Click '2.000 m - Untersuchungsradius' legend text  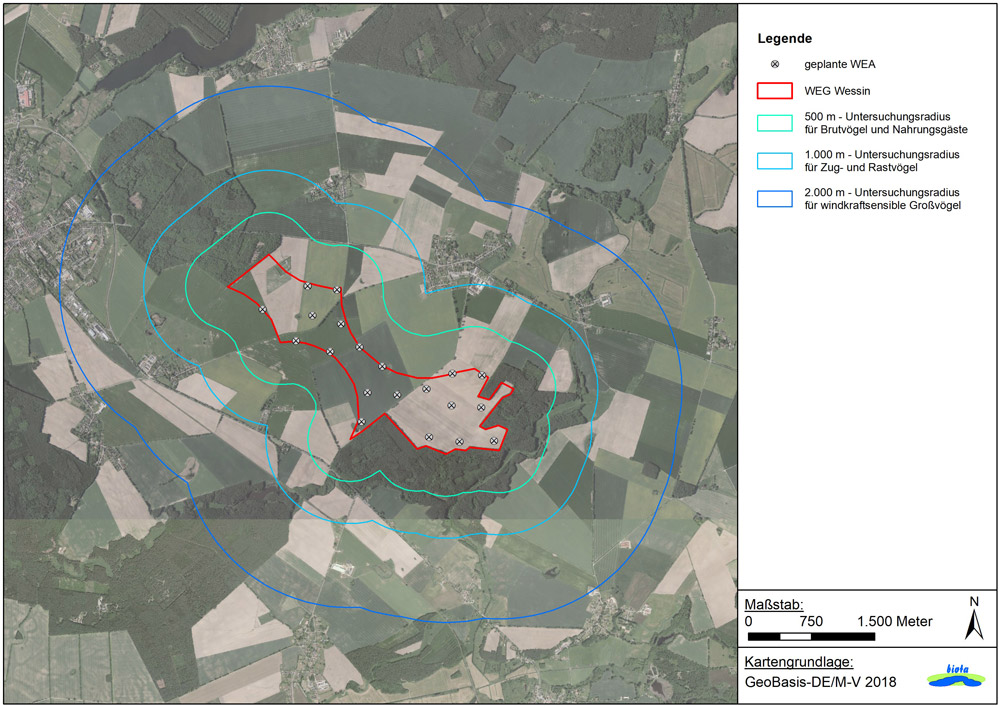(x=882, y=192)
